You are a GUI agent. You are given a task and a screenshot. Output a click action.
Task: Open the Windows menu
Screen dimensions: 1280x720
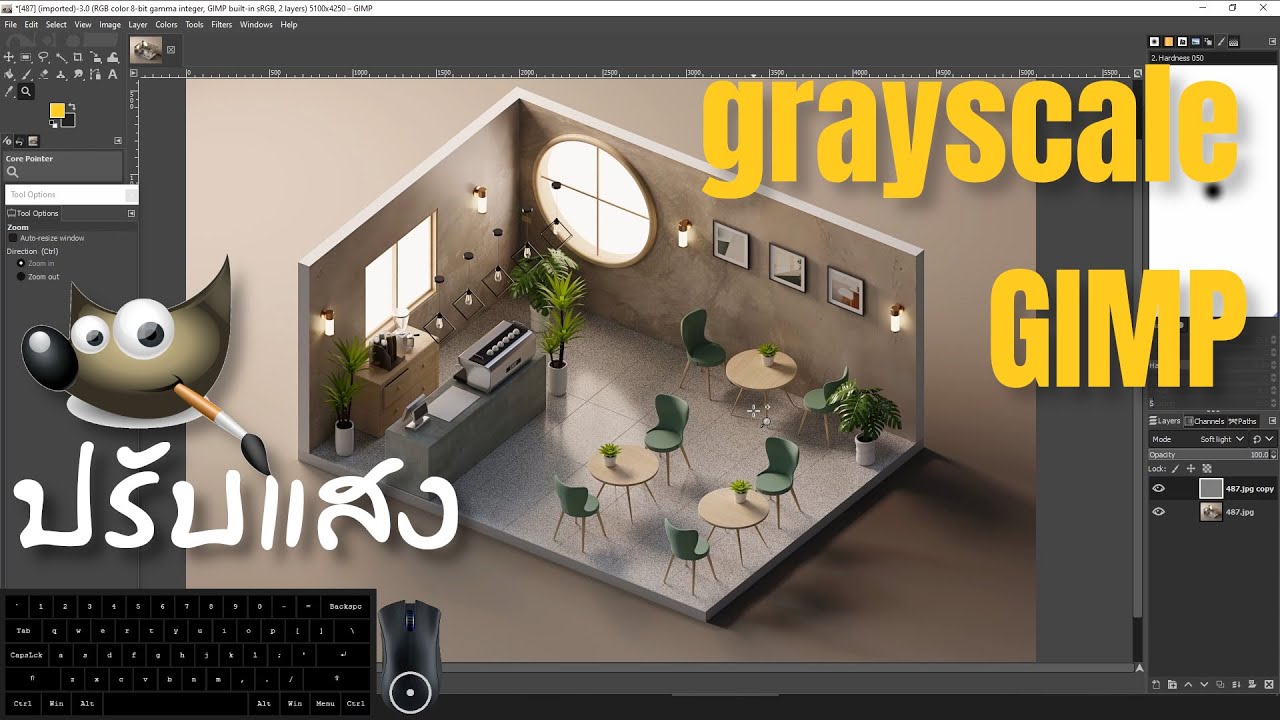coord(256,24)
